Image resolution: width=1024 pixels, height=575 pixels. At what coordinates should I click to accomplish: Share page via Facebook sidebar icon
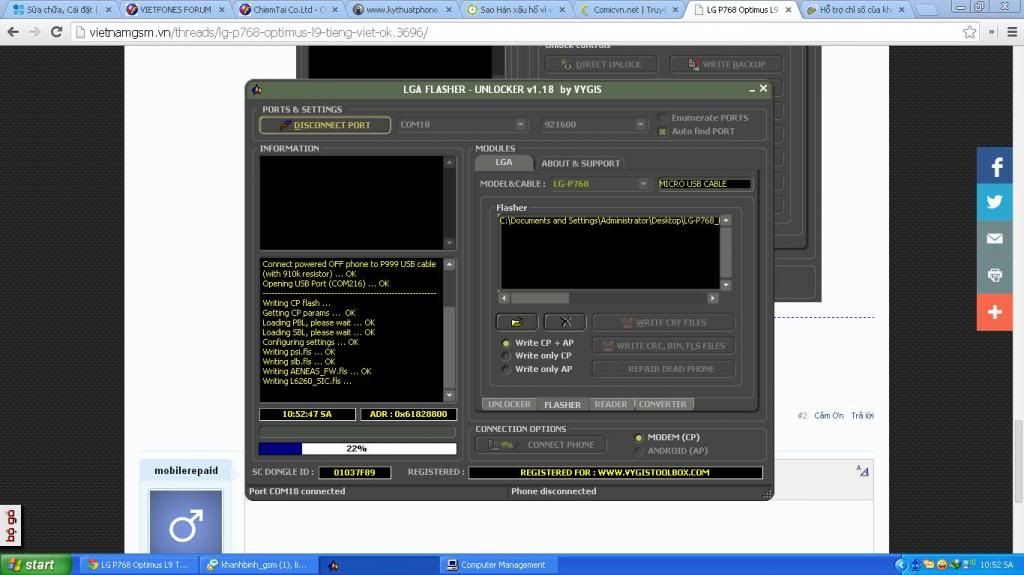[x=995, y=167]
